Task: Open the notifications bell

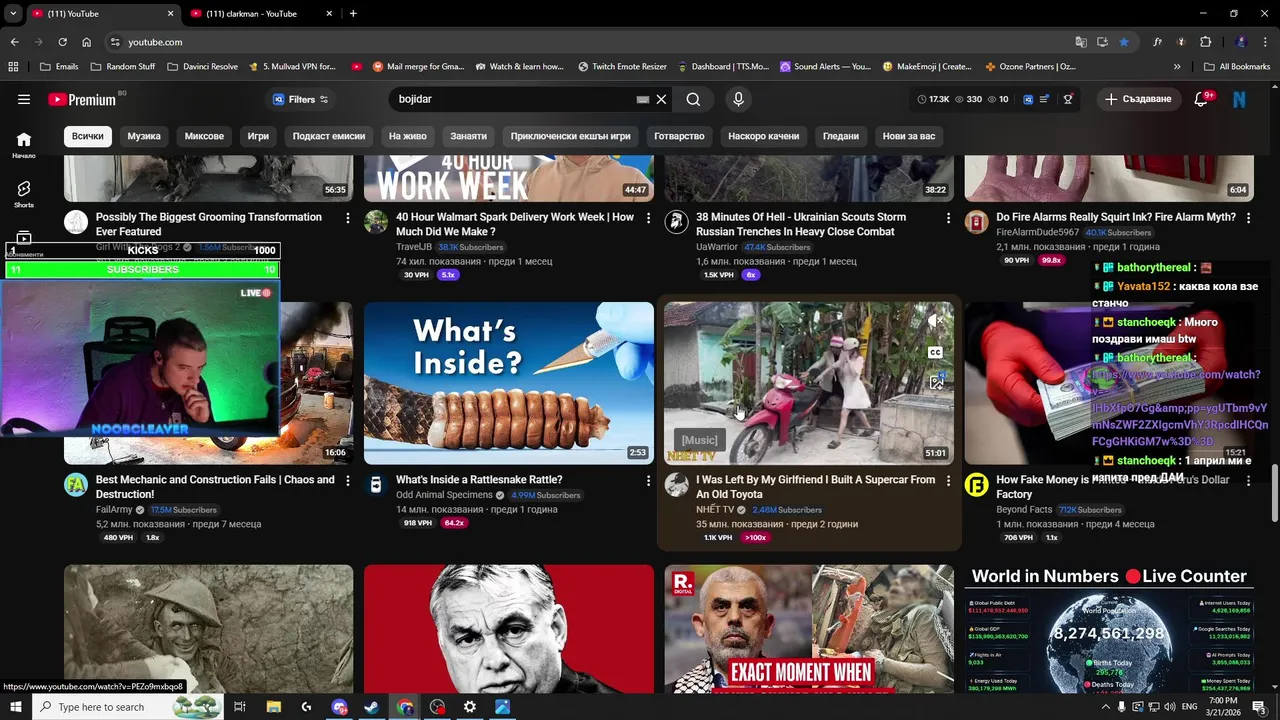Action: [1202, 99]
